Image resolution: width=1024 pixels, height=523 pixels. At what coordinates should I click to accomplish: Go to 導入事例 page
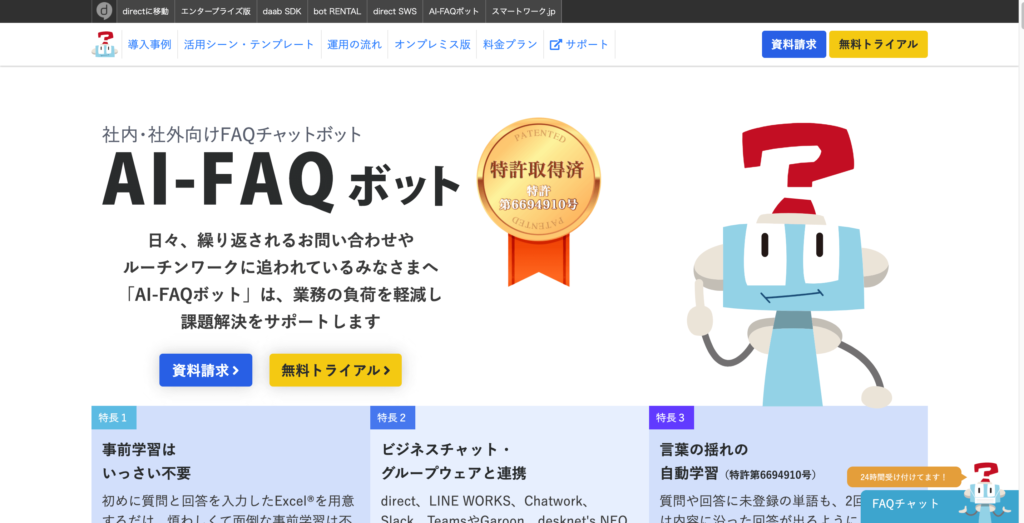(150, 44)
